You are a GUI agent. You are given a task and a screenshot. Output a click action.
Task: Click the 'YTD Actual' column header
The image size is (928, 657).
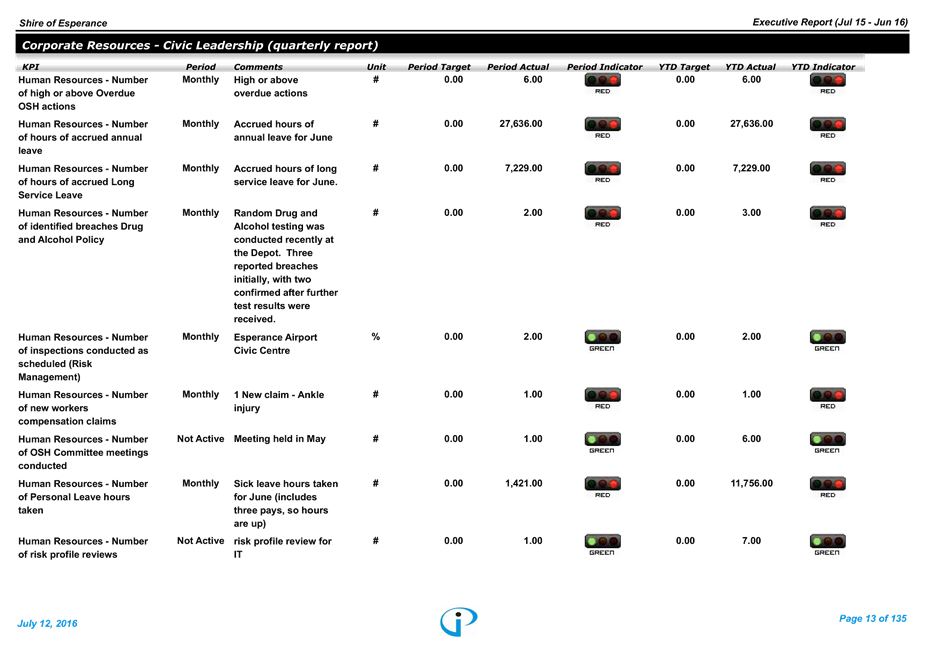(750, 67)
